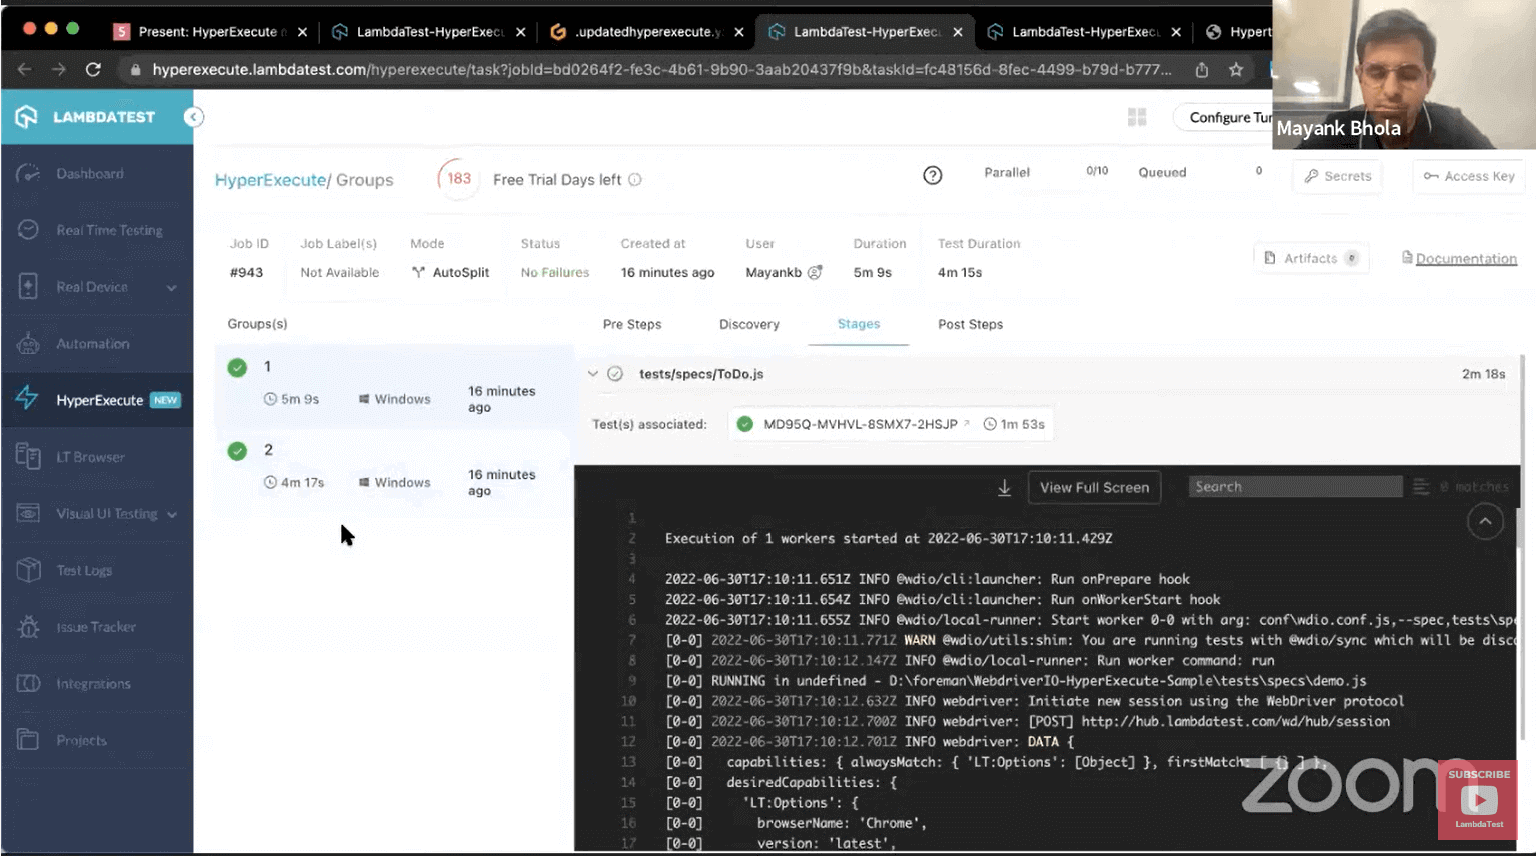This screenshot has width=1536, height=856.
Task: Click the Real Time Testing sidebar icon
Action: pyautogui.click(x=28, y=230)
